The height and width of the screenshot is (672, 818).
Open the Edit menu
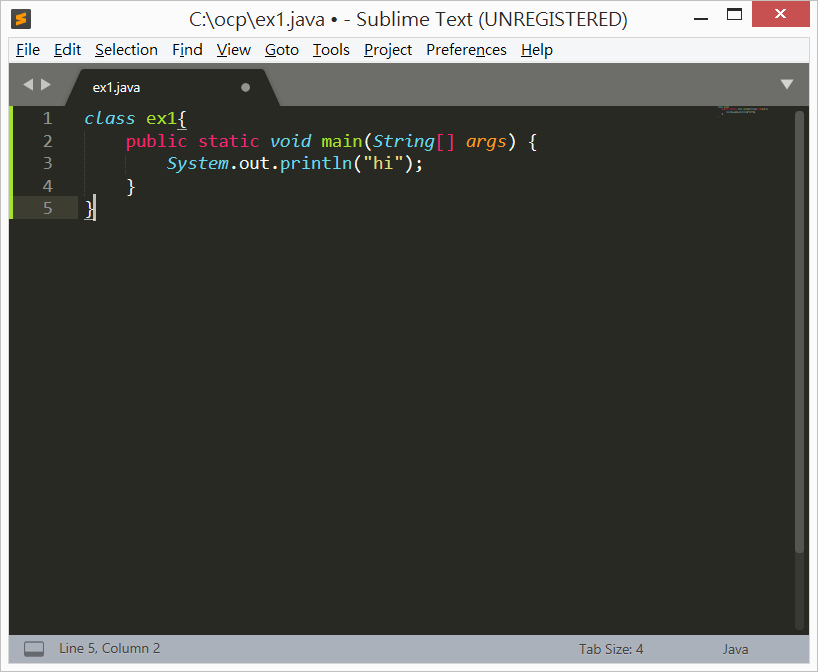point(67,50)
